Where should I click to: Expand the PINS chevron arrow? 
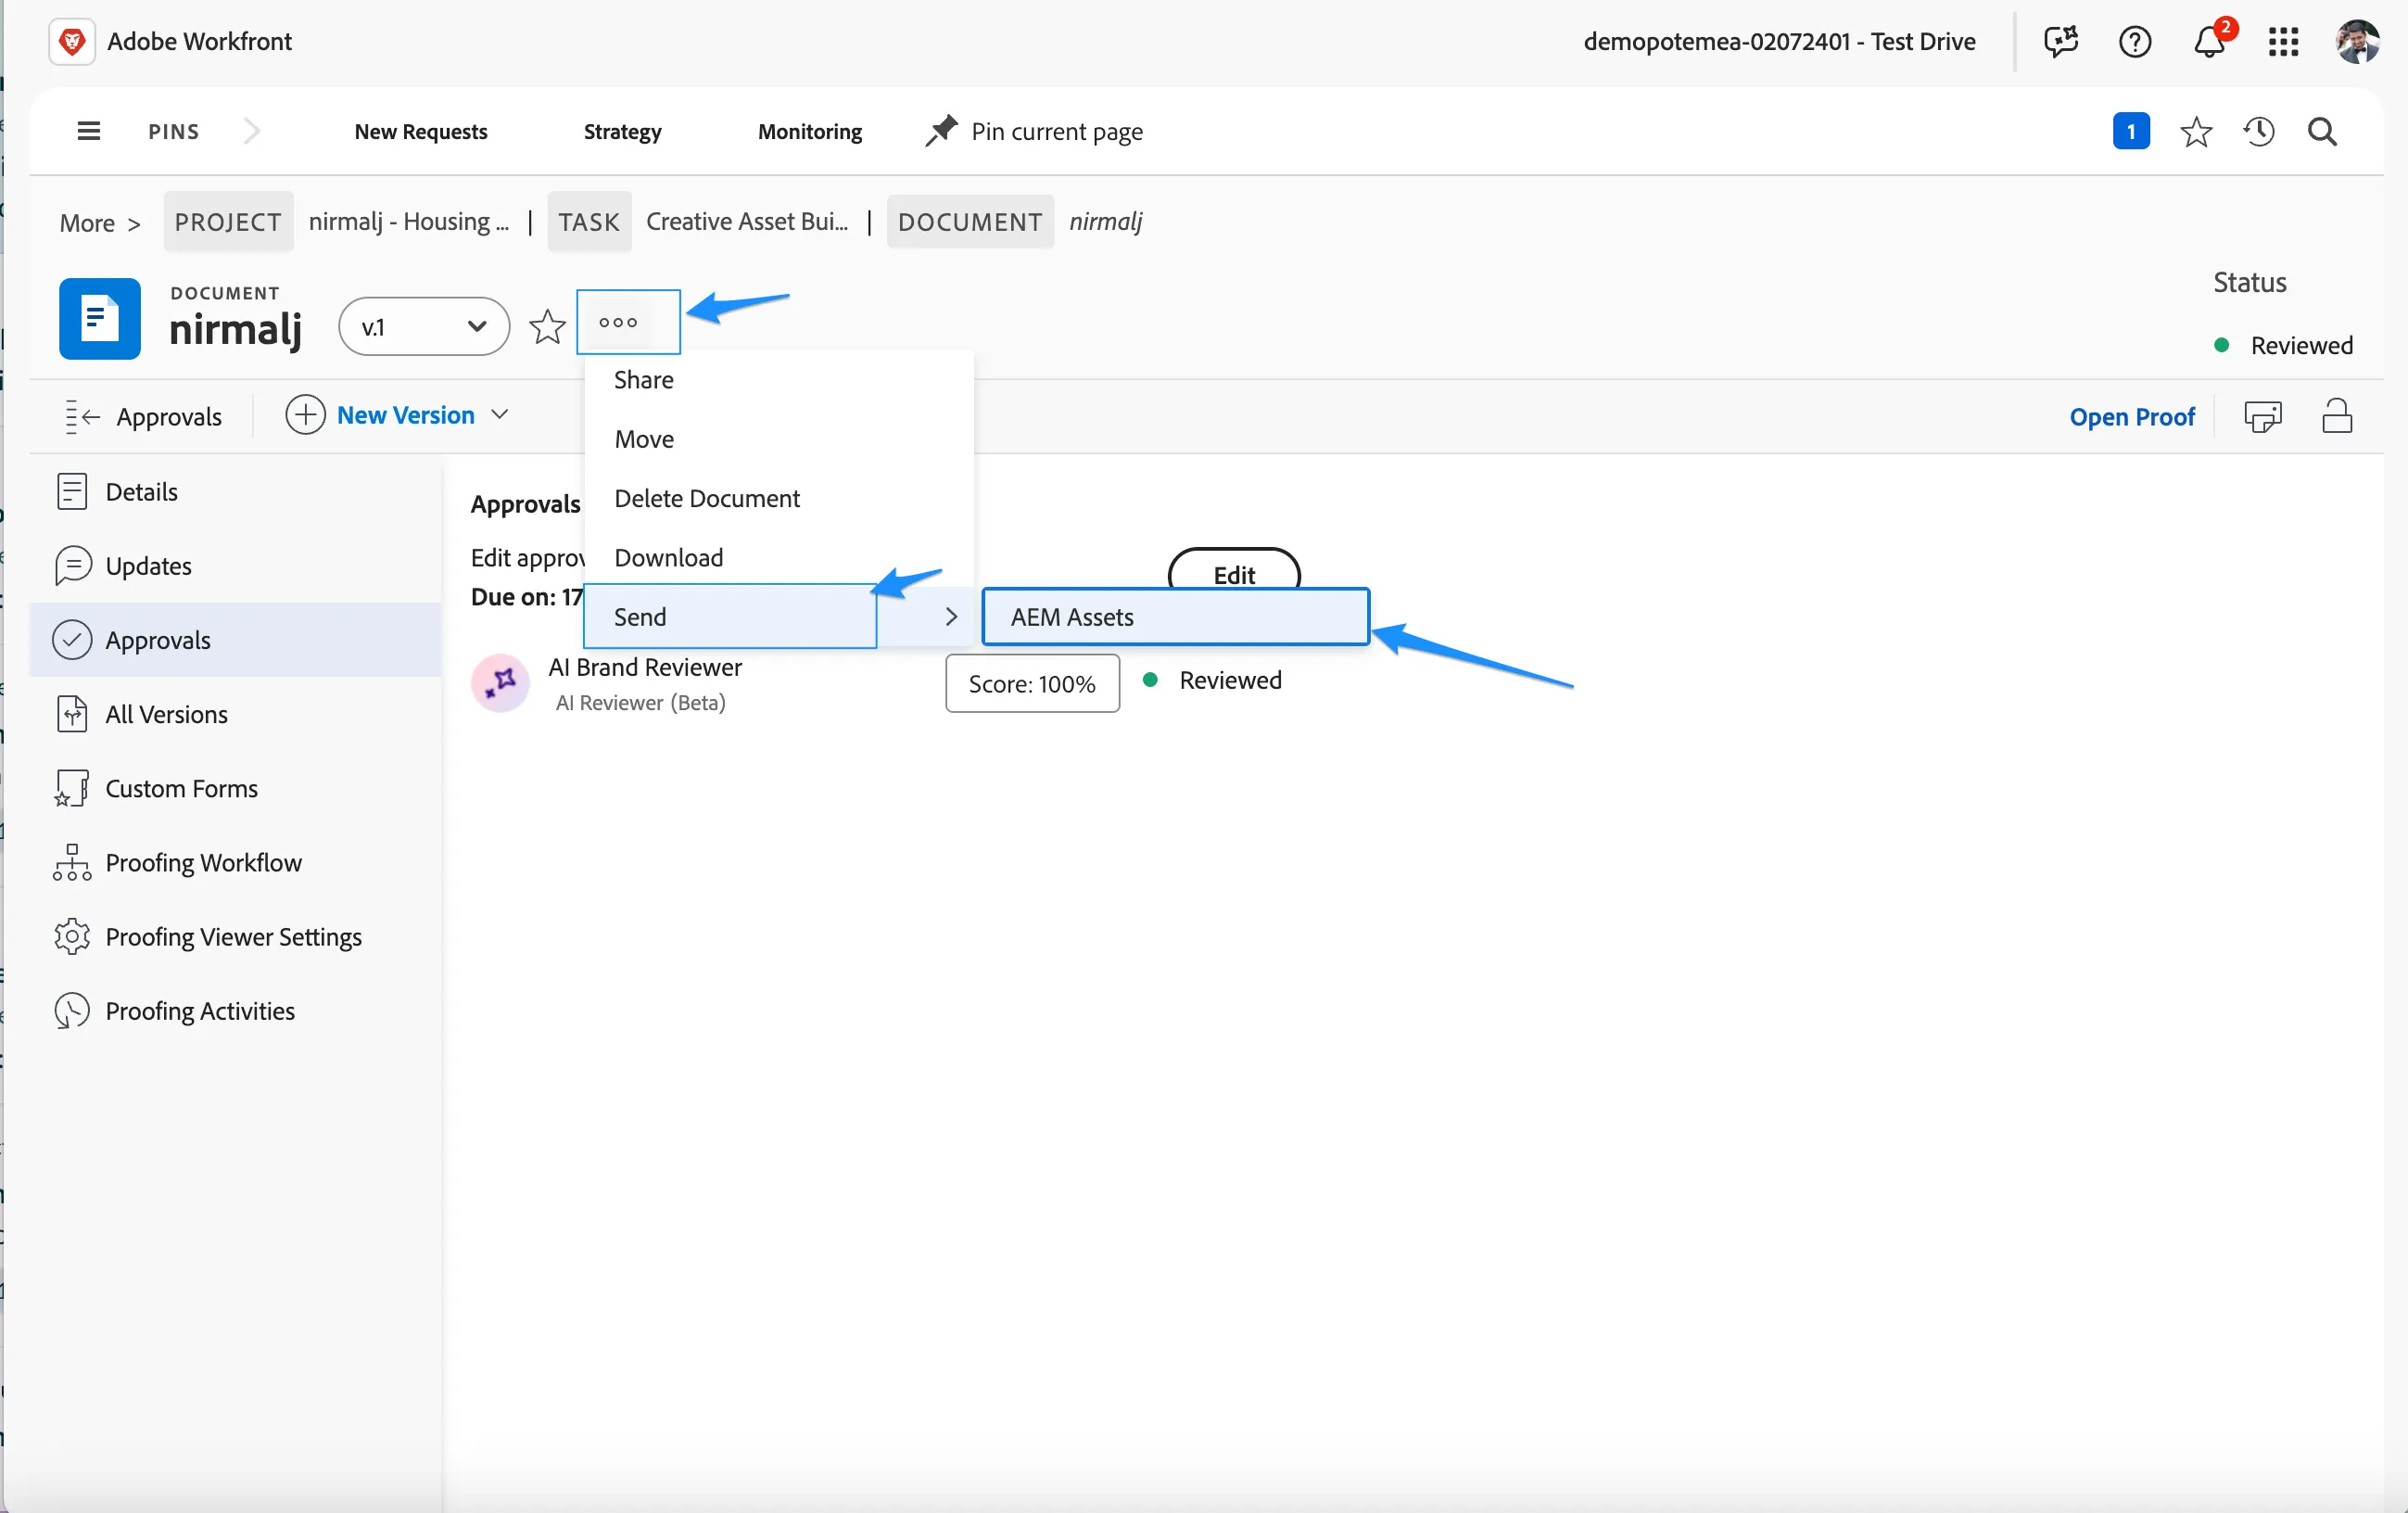pyautogui.click(x=252, y=131)
